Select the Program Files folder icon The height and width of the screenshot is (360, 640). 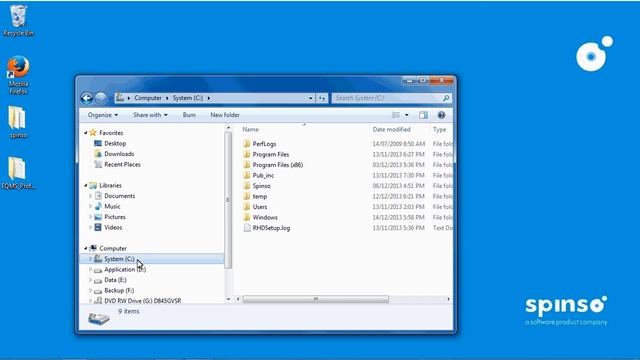[x=247, y=154]
